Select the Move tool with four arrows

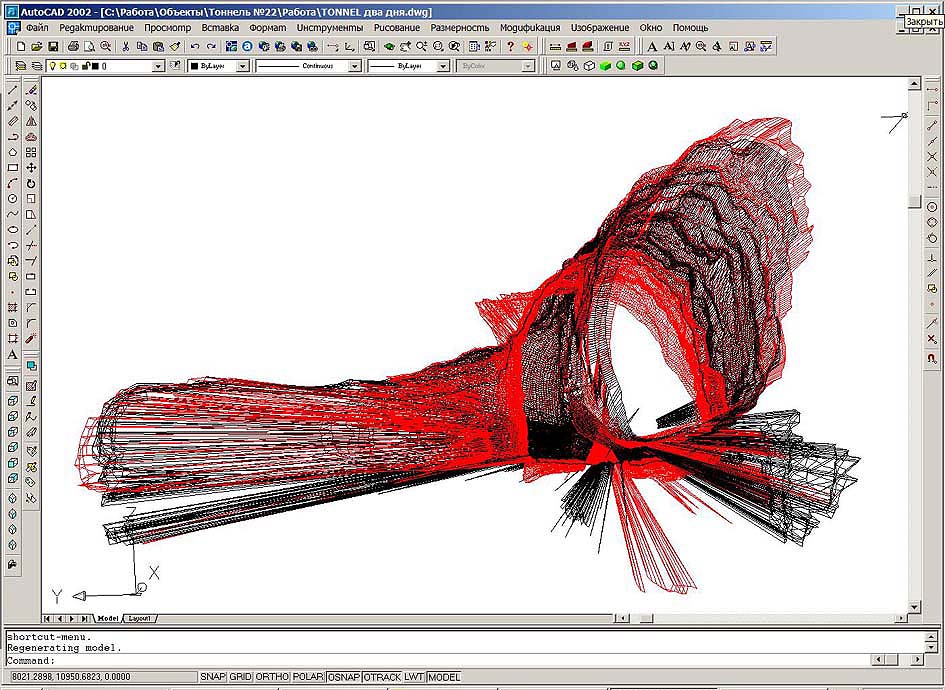tap(31, 168)
